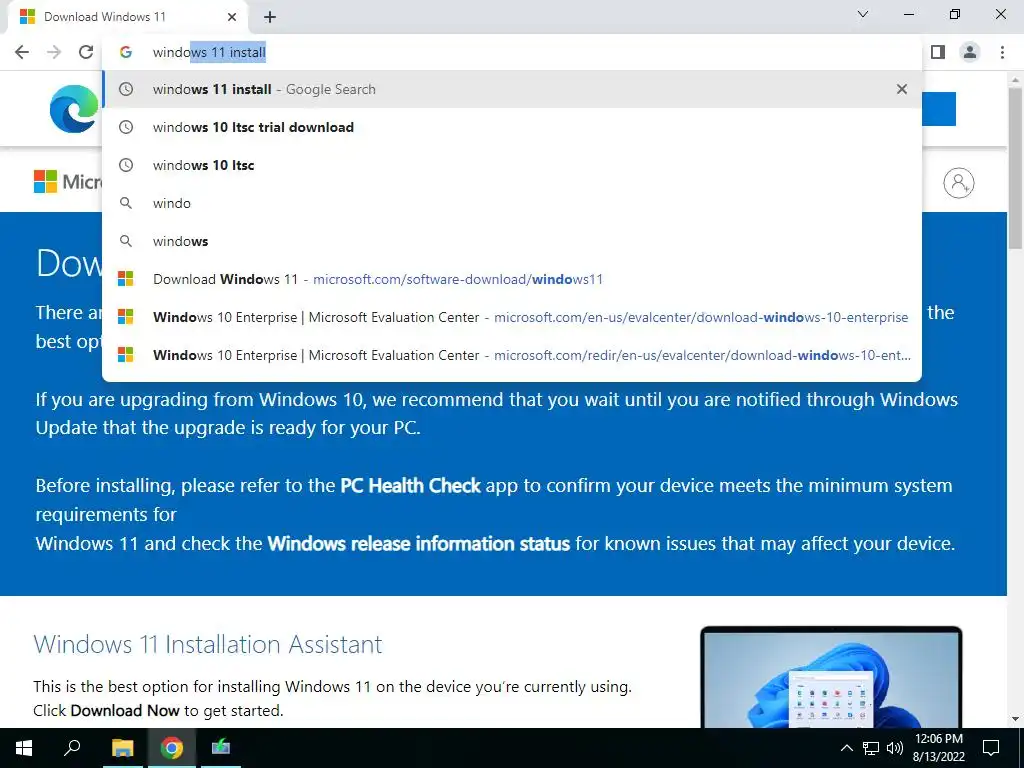Click the Microsoft Edge logo on the page
1024x768 pixels.
click(x=74, y=108)
